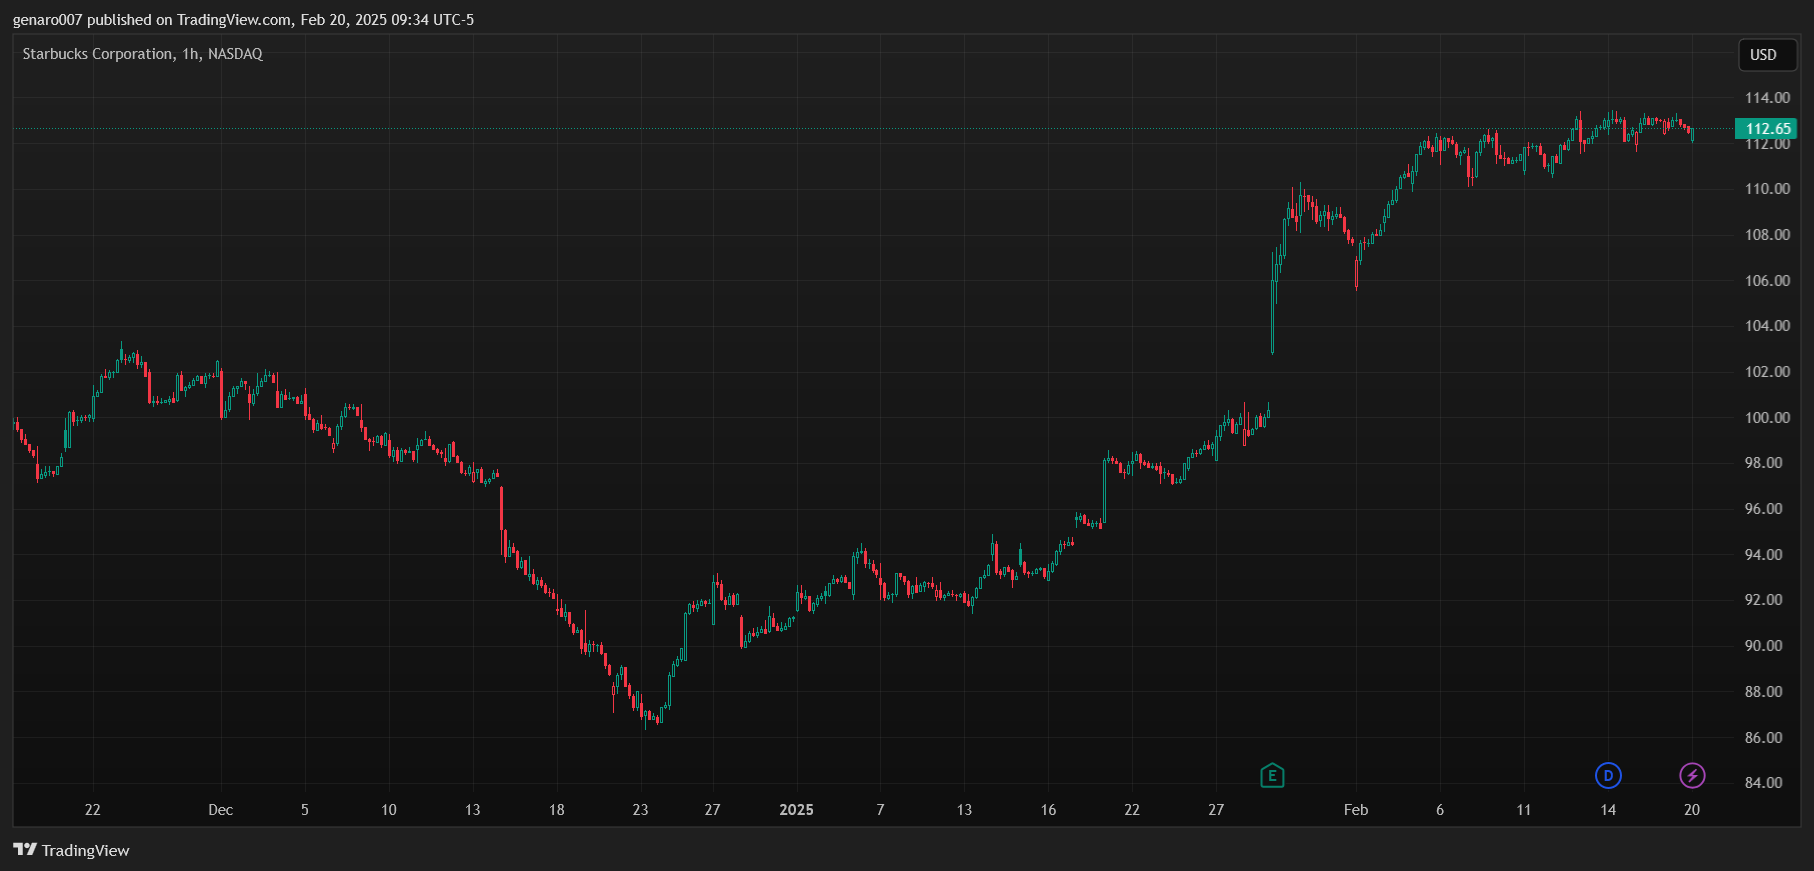Click the Starbucks Corporation chart title
The height and width of the screenshot is (871, 1814).
point(142,54)
